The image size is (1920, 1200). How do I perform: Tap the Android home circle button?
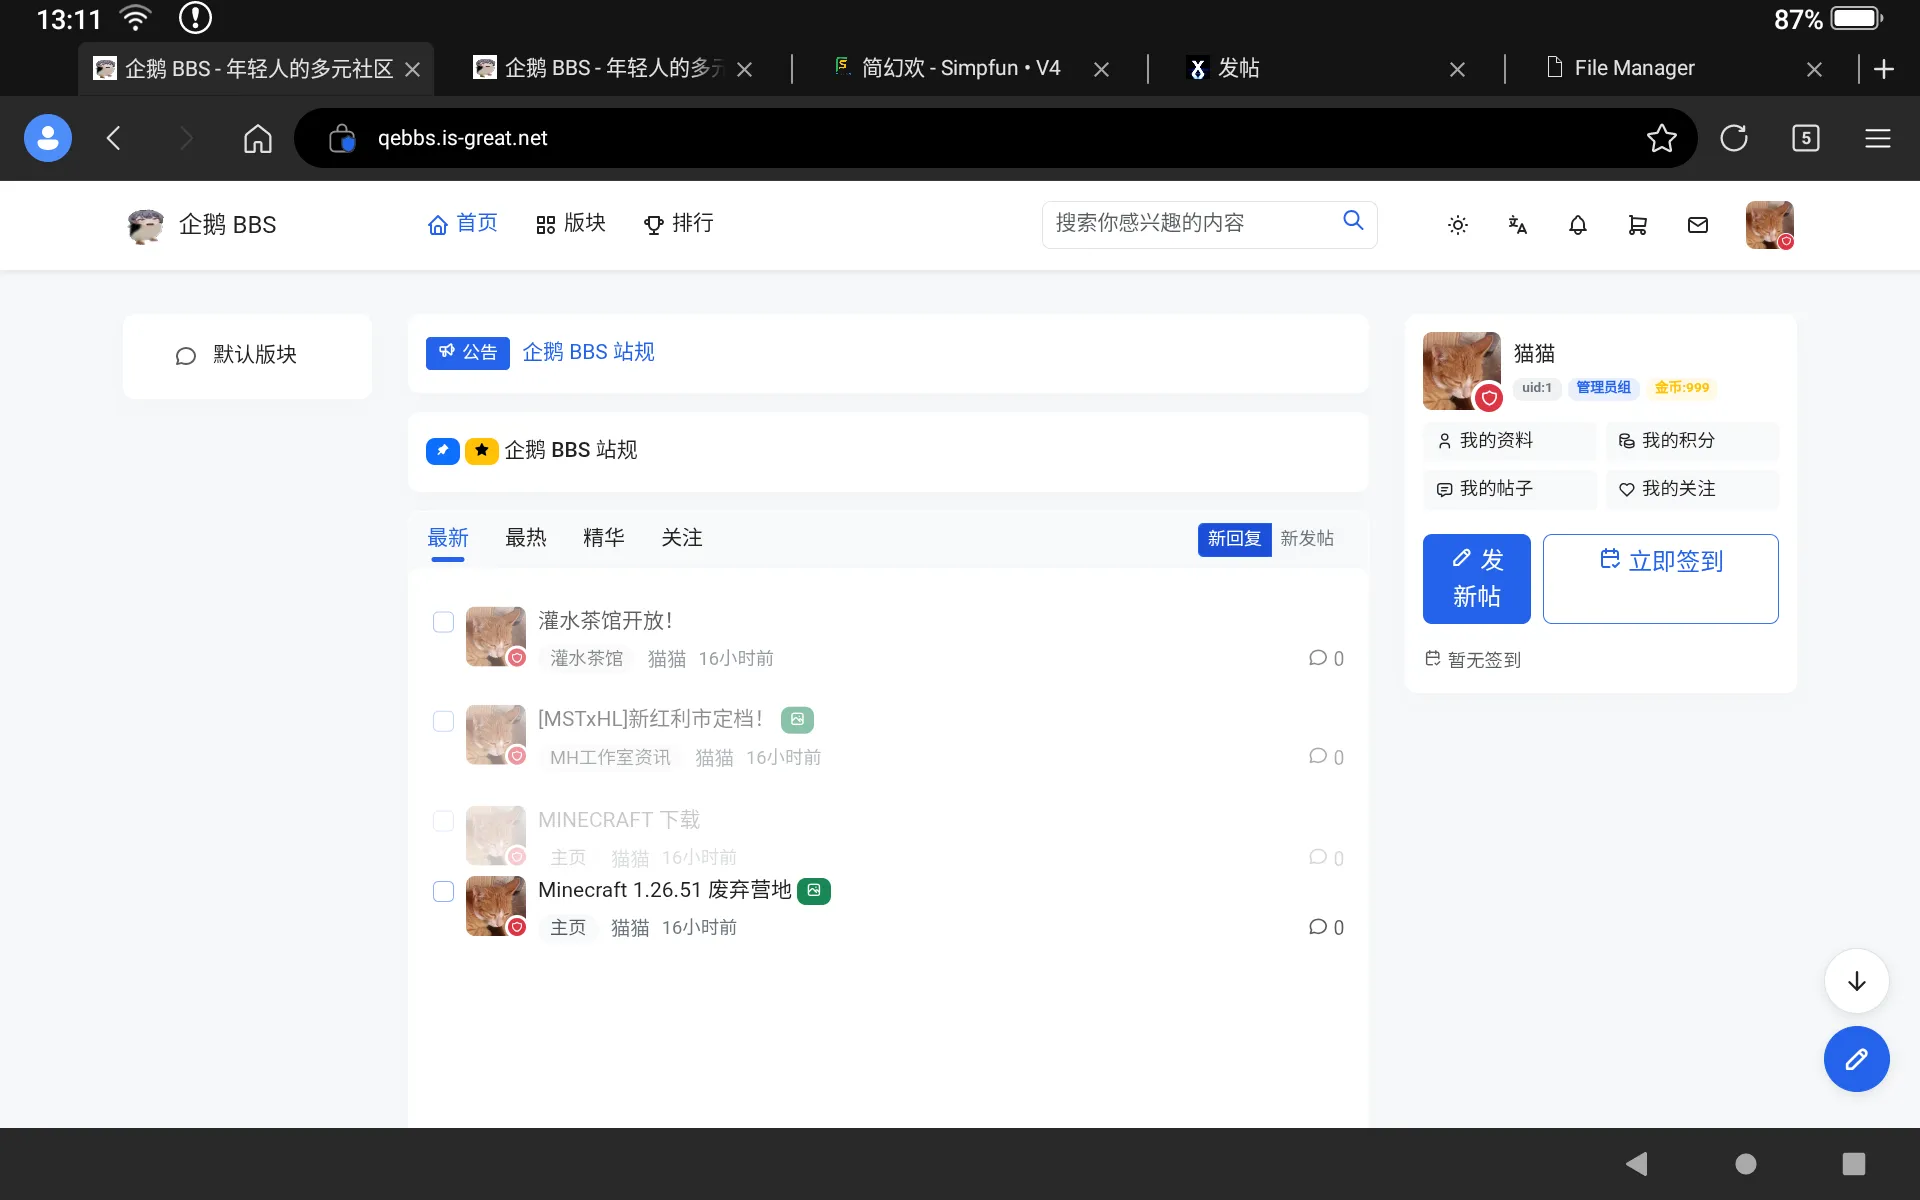pos(1745,1163)
